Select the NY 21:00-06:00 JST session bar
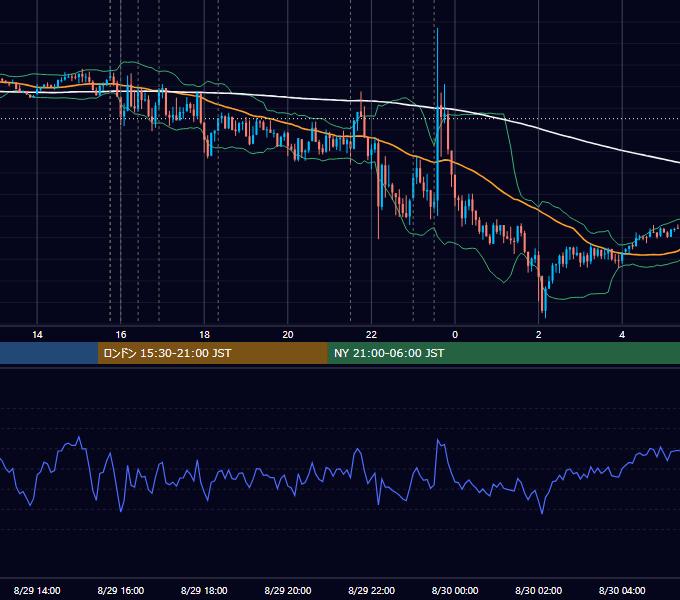Viewport: 680px width, 600px height. pyautogui.click(x=503, y=353)
